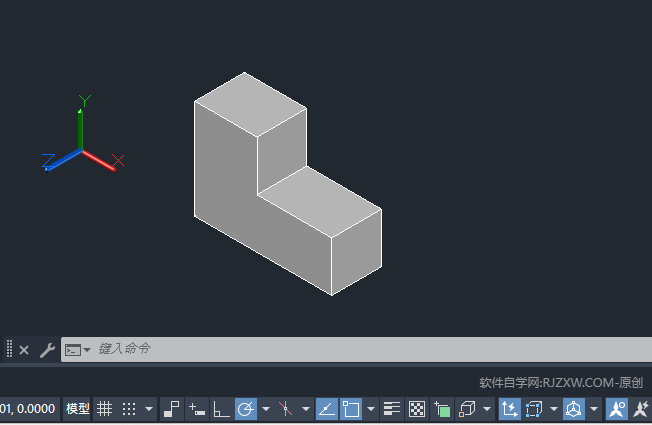Open polar tracking angle dropdown
652x425 pixels.
click(266, 409)
